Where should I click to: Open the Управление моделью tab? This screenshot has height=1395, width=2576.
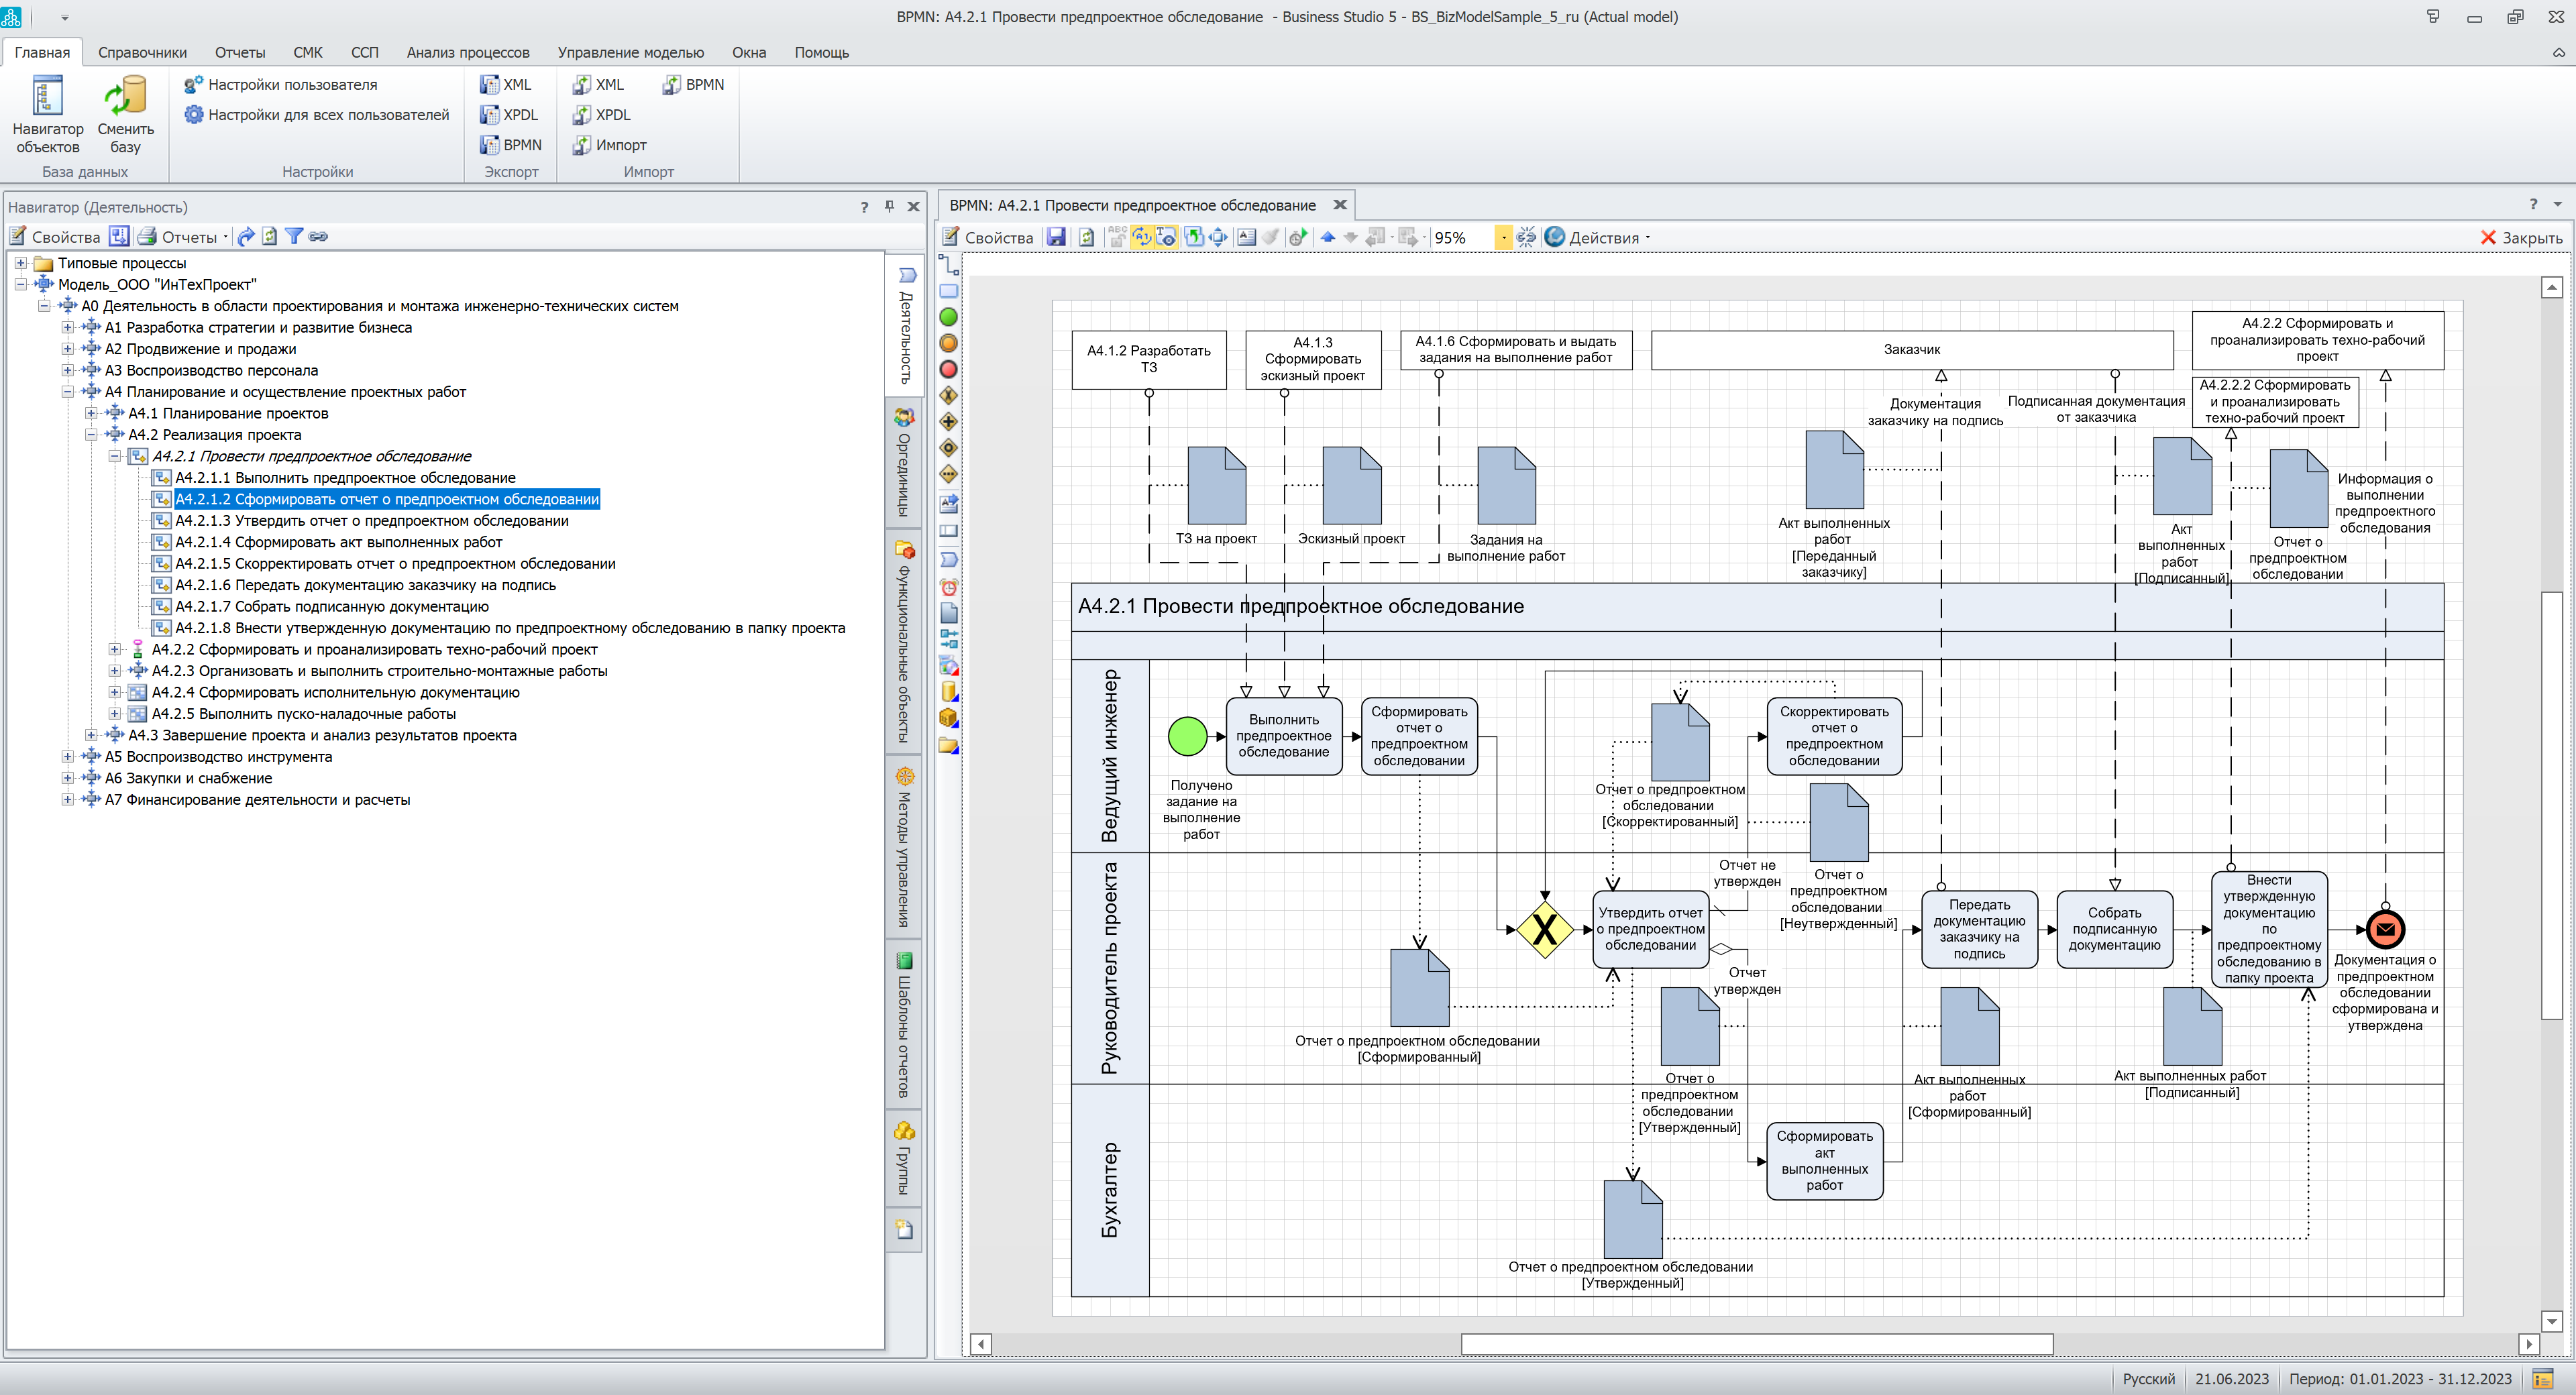point(631,52)
